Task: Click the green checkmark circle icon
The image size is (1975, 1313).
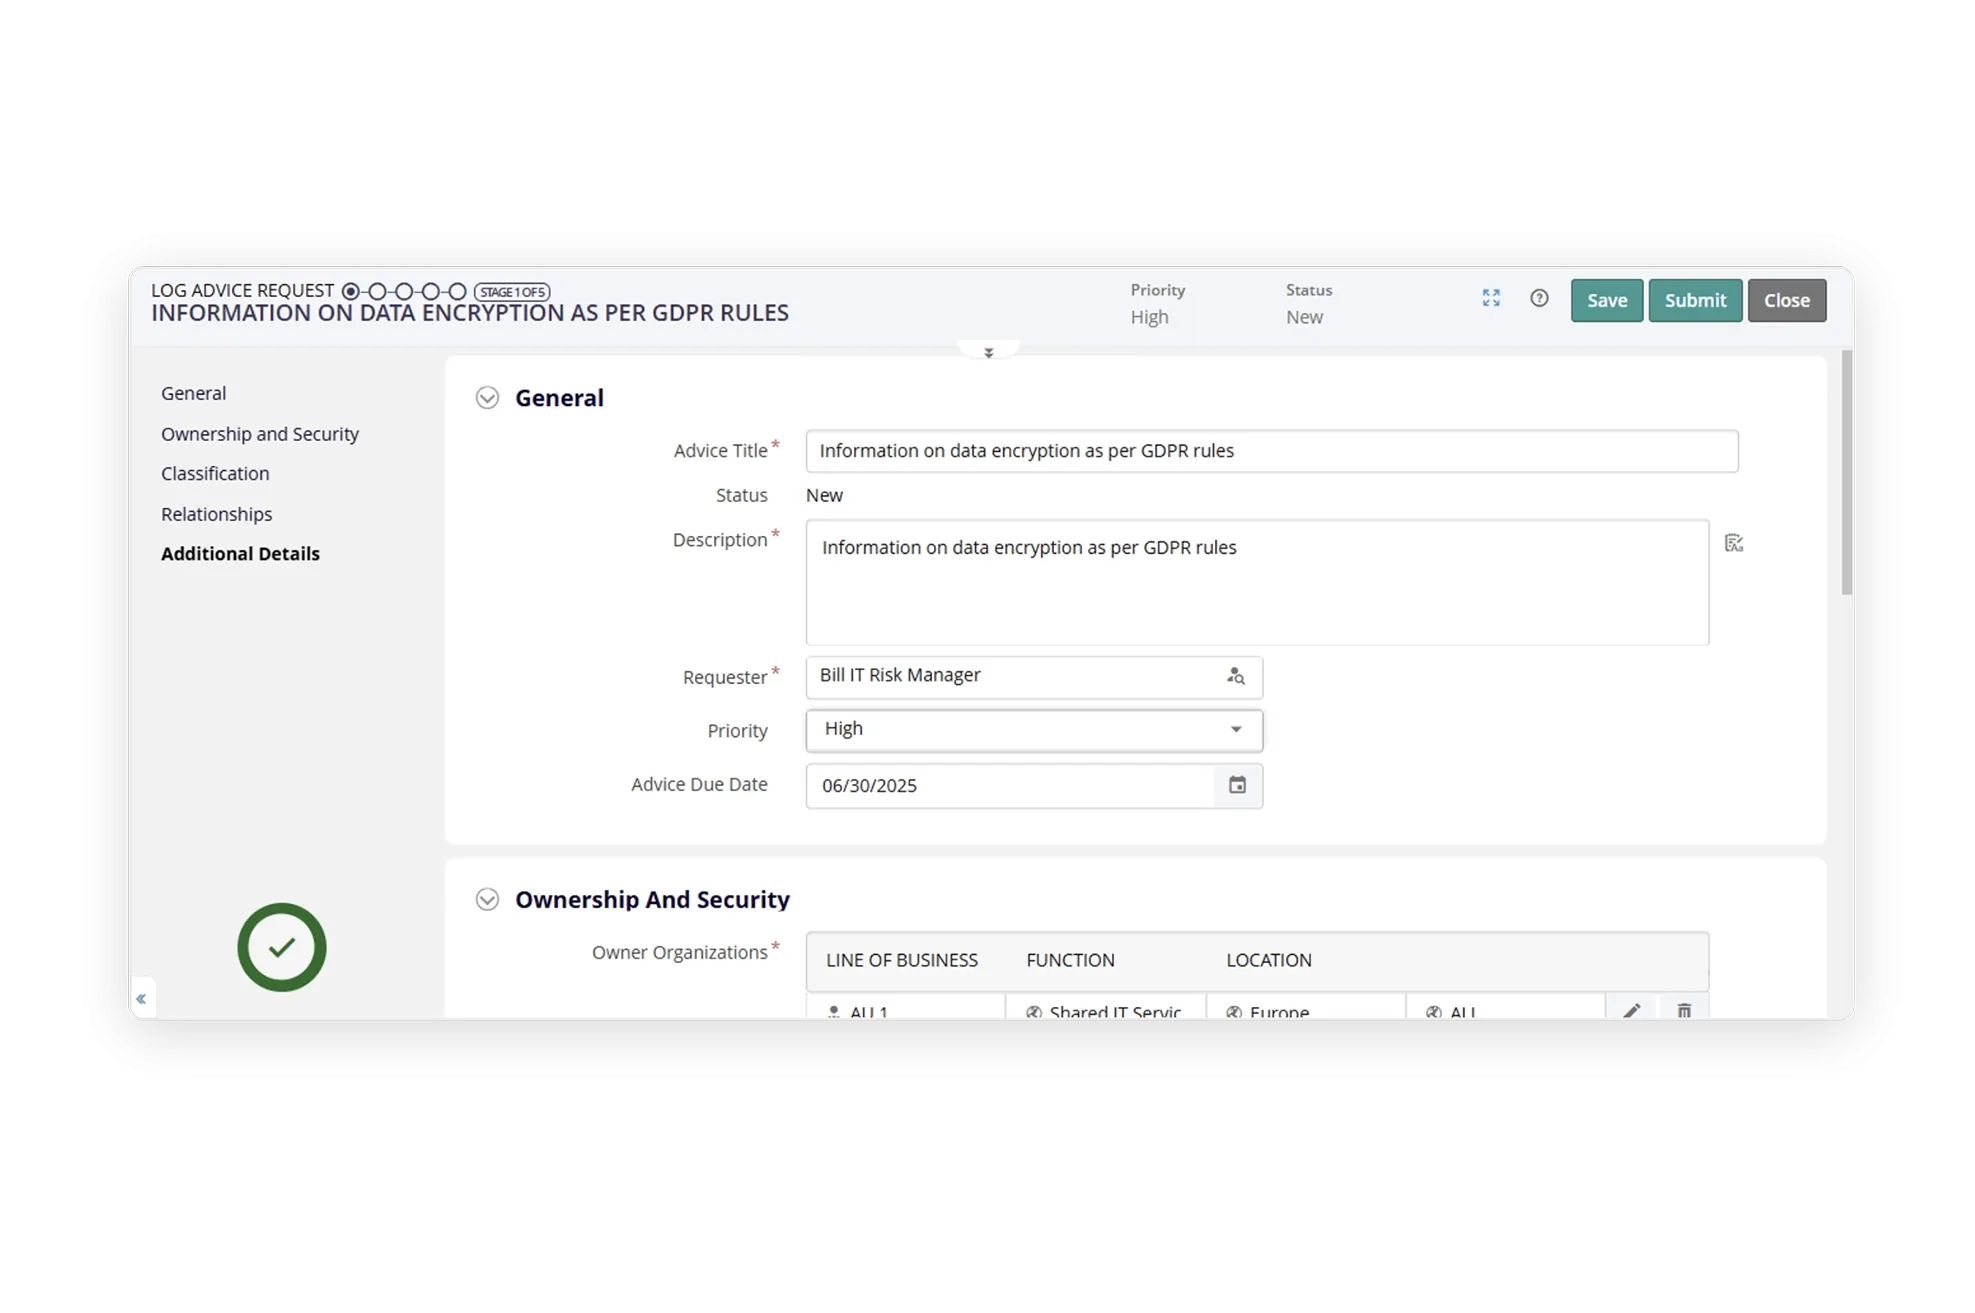Action: coord(282,947)
